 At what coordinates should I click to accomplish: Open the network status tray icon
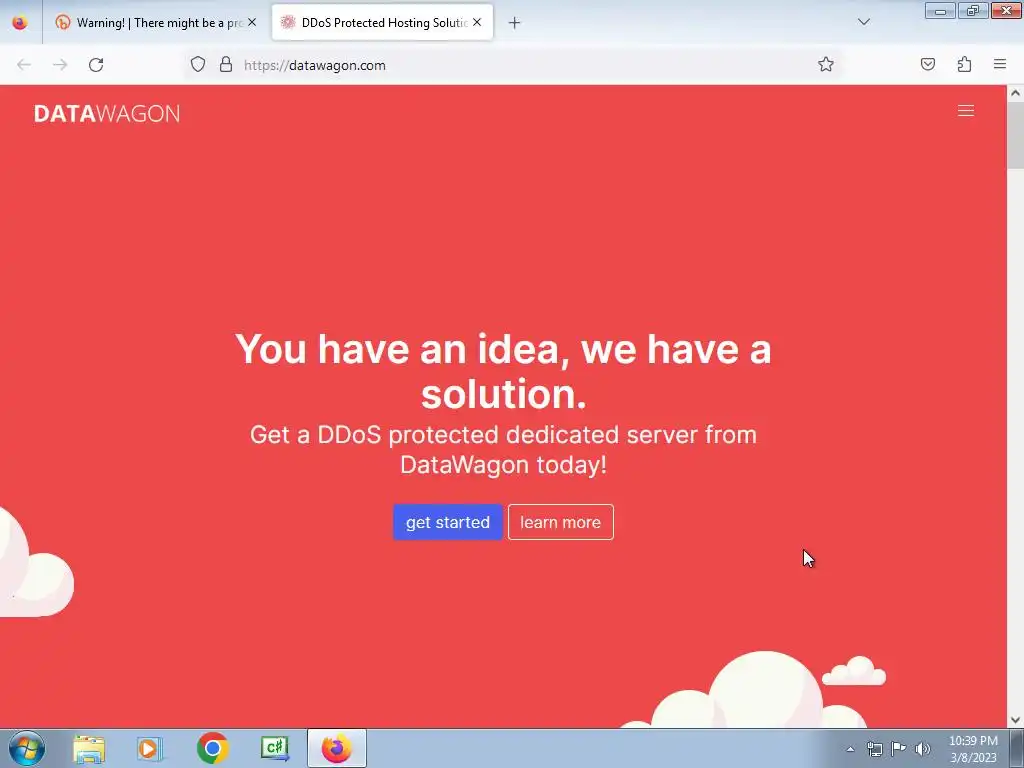tap(874, 749)
